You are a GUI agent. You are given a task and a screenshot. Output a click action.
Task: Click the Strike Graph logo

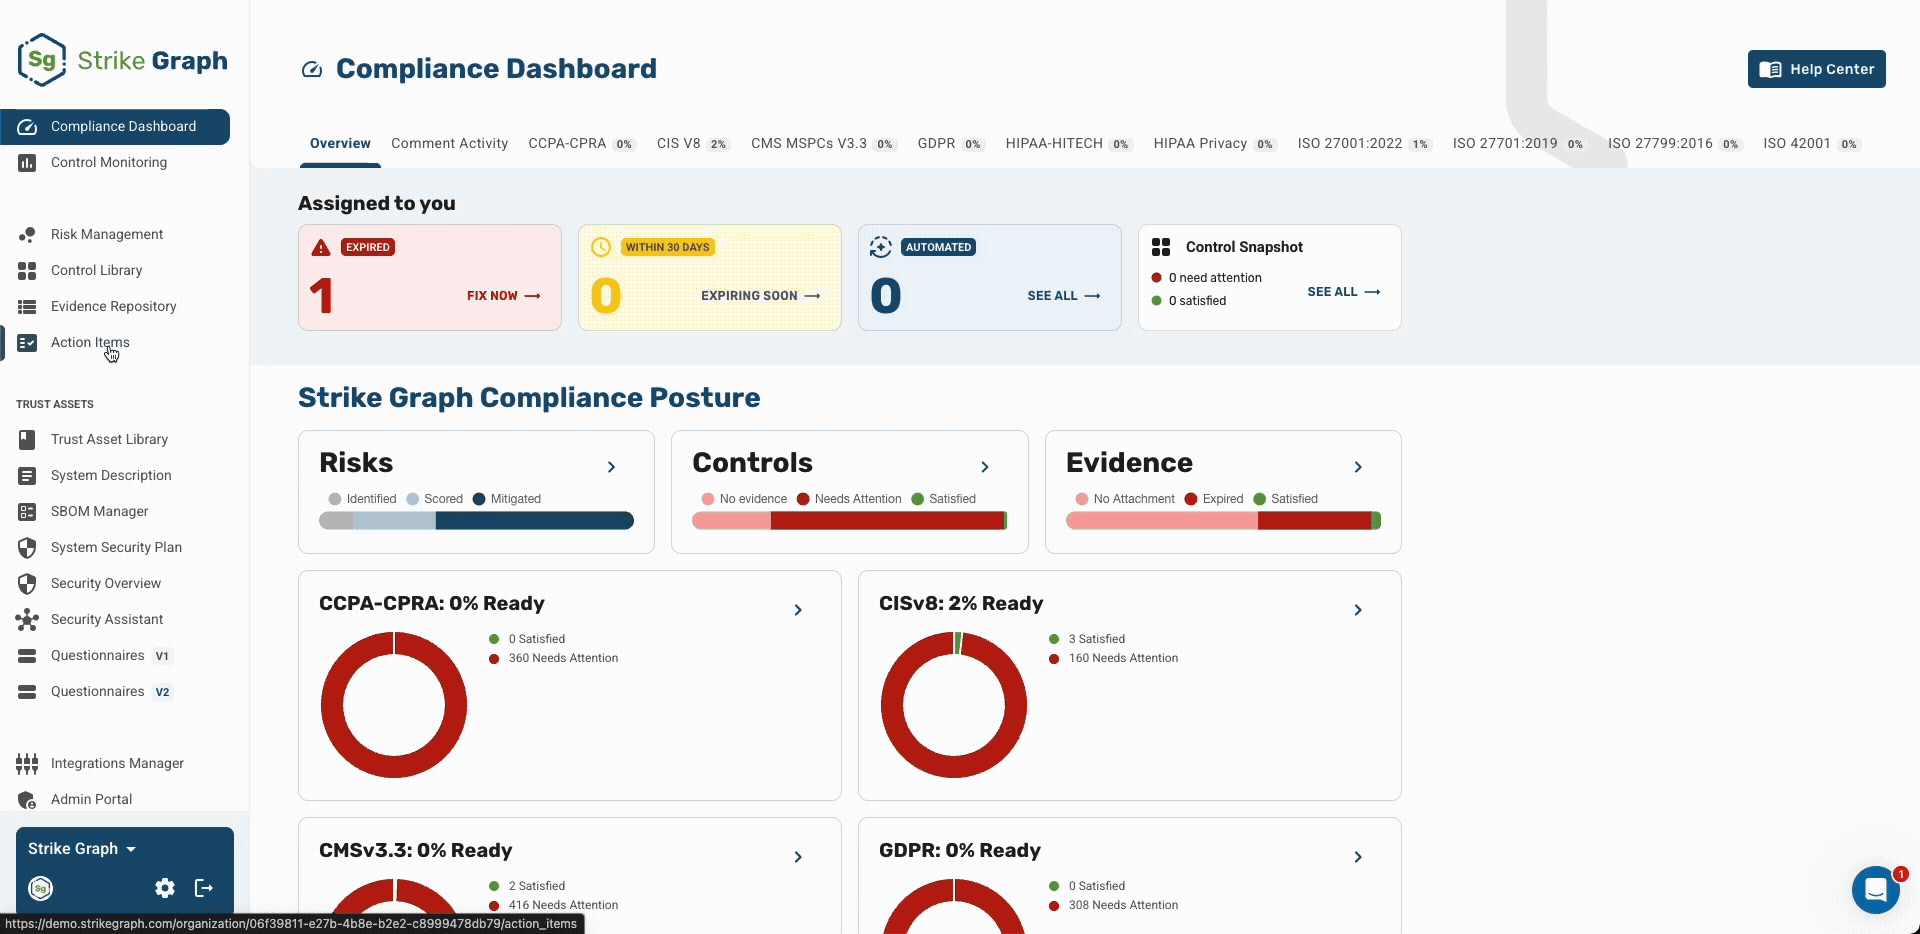tap(122, 60)
